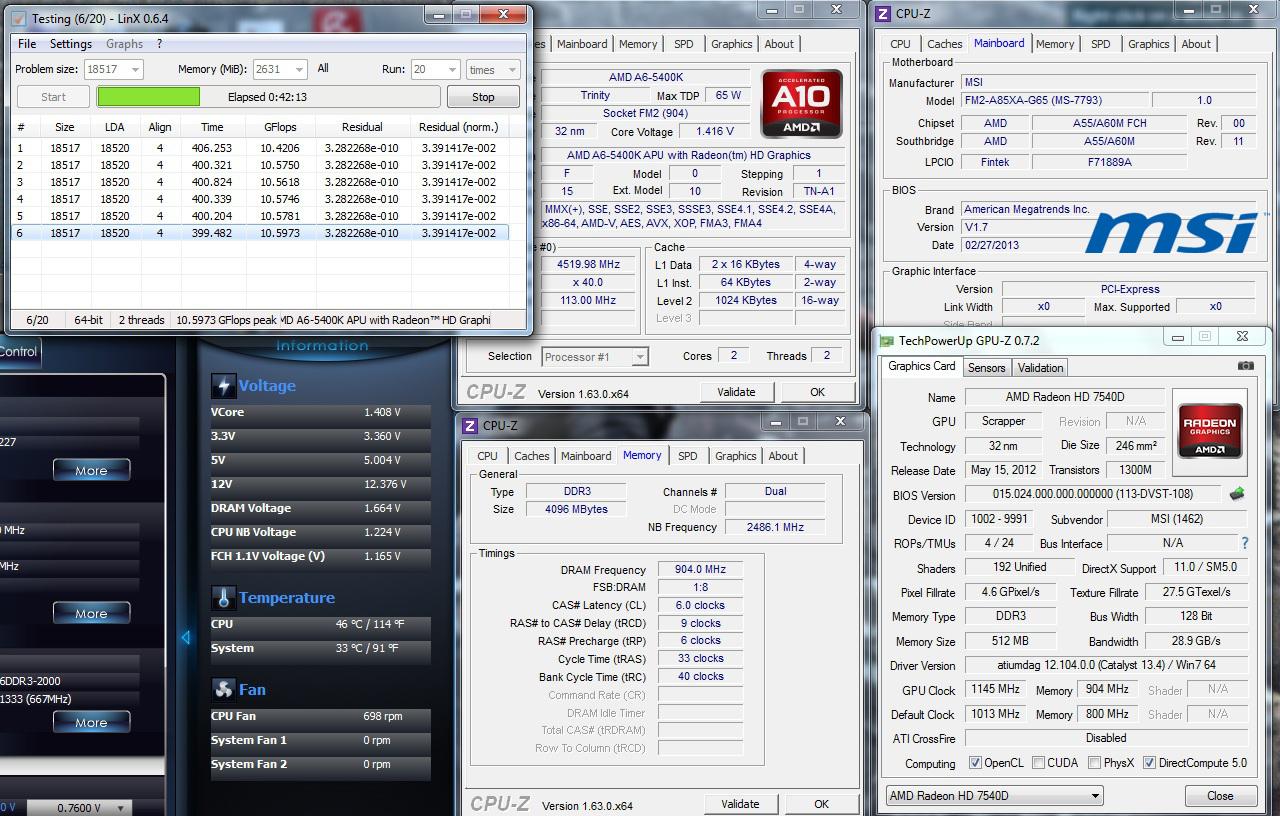
Task: Click the Temperature thermometer icon
Action: tap(223, 598)
